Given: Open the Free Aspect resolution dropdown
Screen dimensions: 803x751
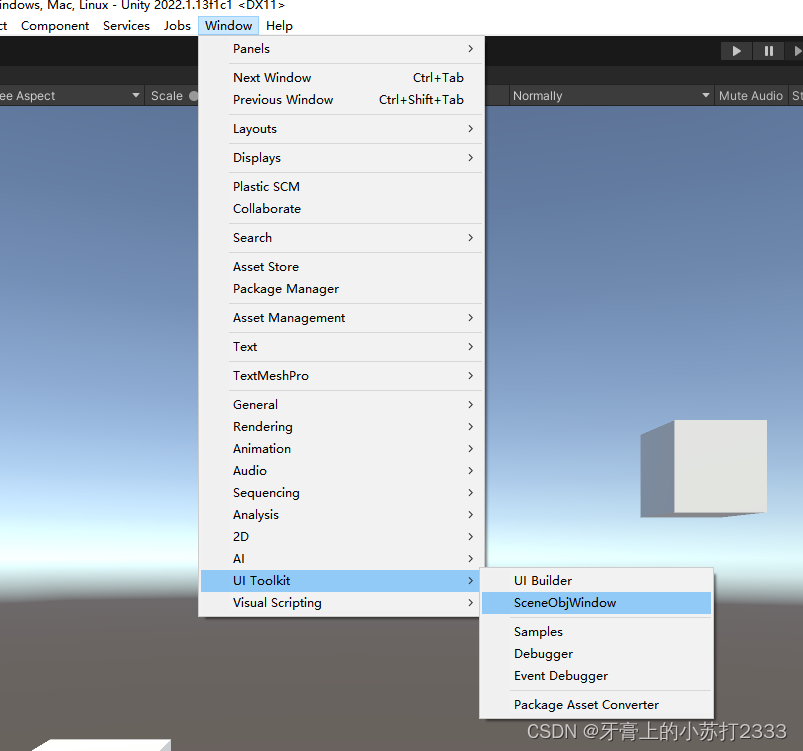Looking at the screenshot, I should [70, 95].
